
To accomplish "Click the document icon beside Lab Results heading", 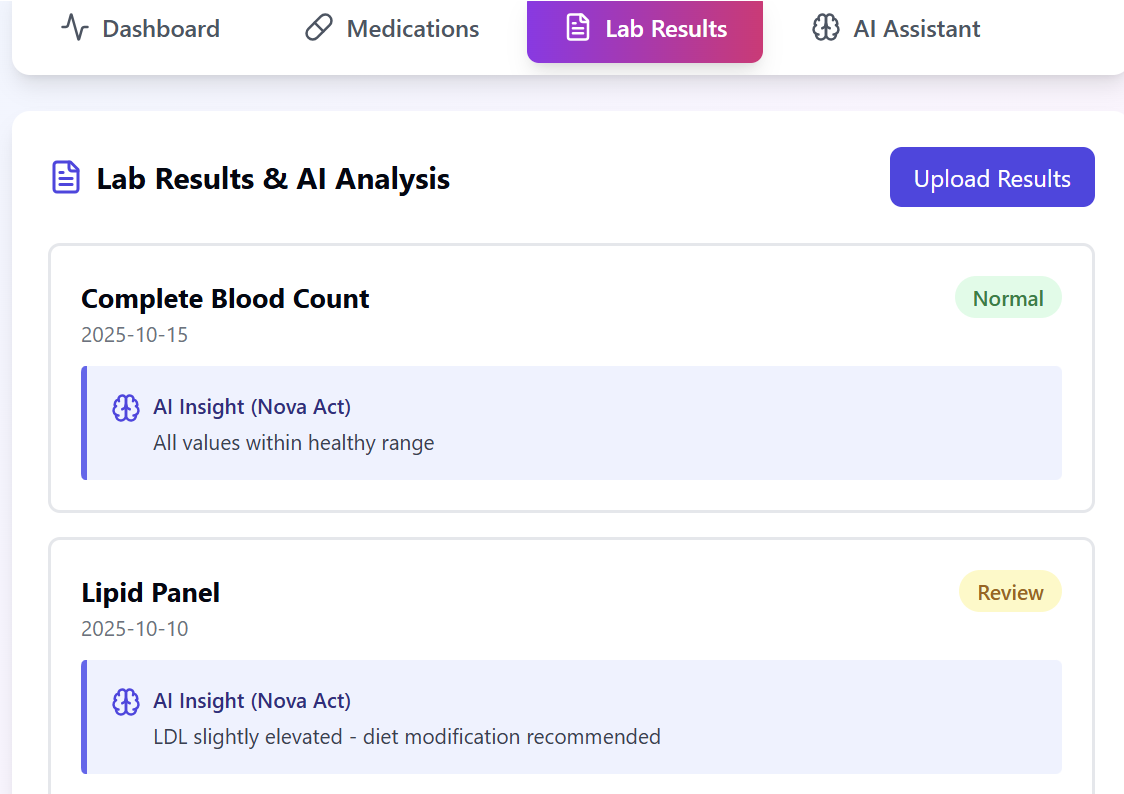I will coord(66,178).
